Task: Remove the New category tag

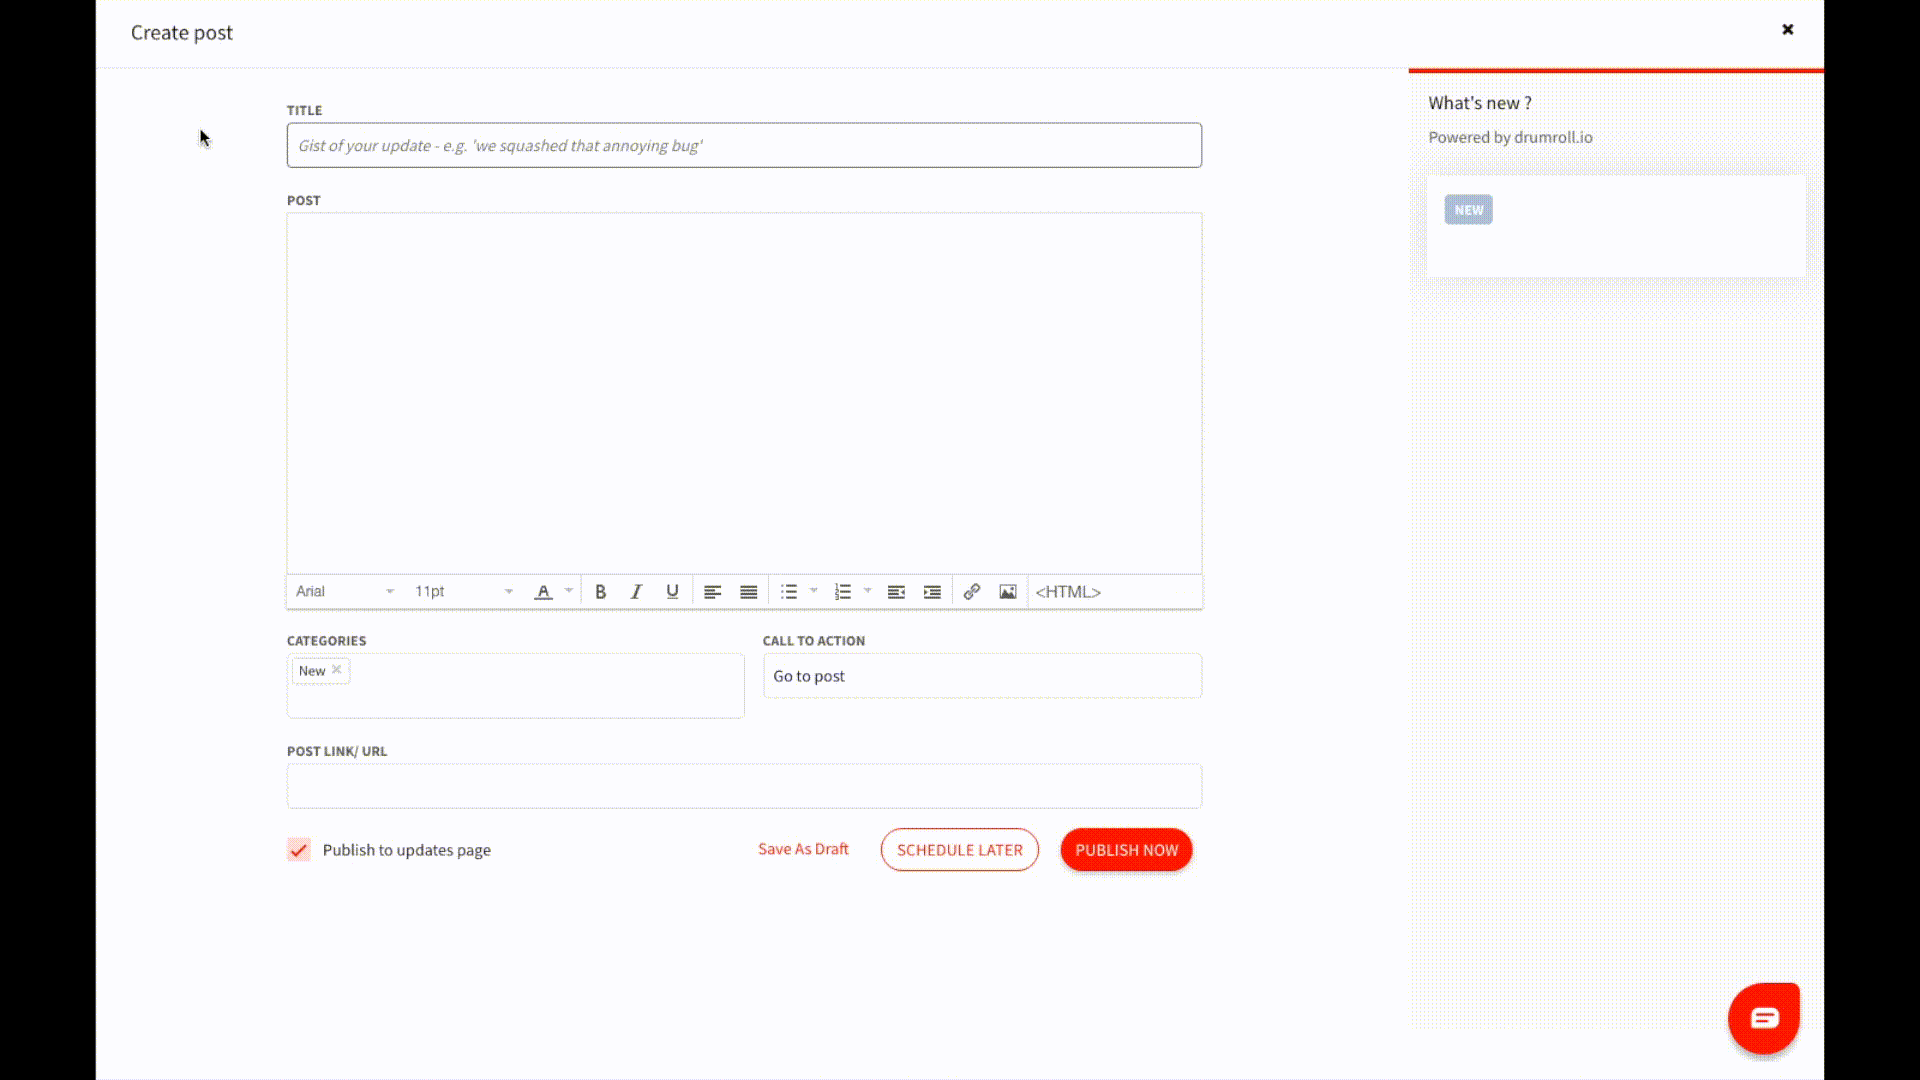Action: (337, 670)
